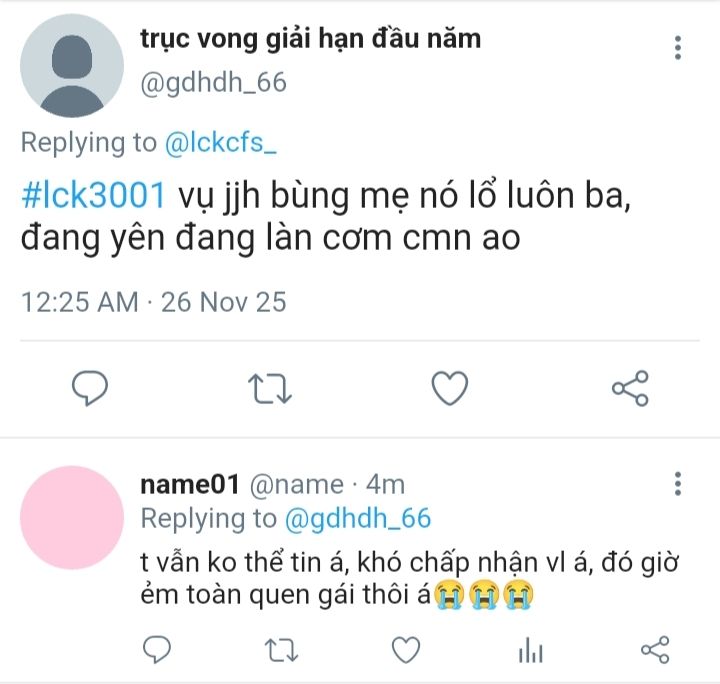Open @gdhdh_66 mention in the reply
The width and height of the screenshot is (720, 684).
click(x=358, y=518)
